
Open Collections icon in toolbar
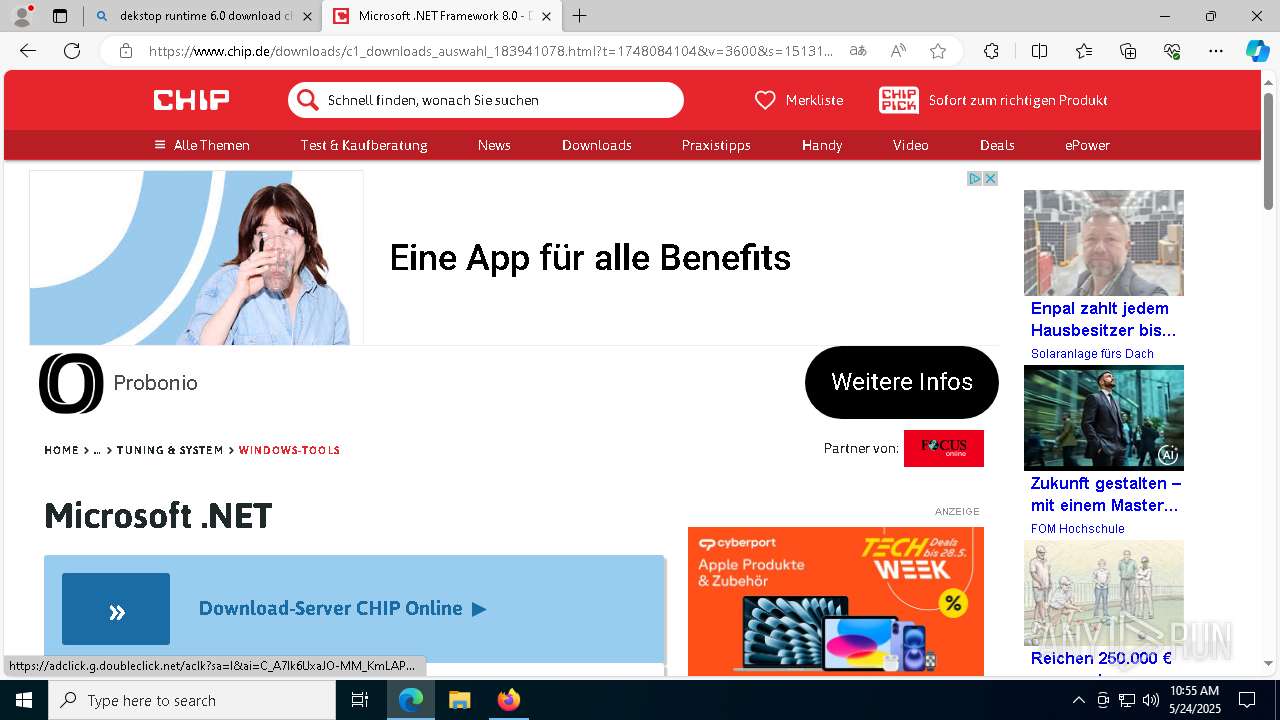(1128, 51)
